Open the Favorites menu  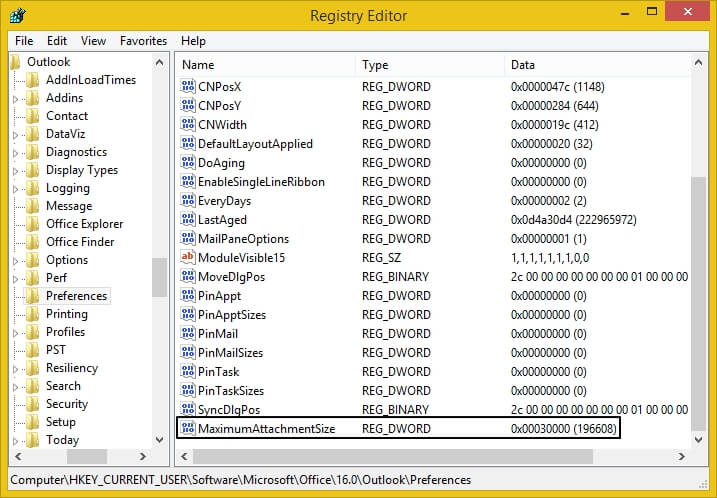tap(143, 41)
